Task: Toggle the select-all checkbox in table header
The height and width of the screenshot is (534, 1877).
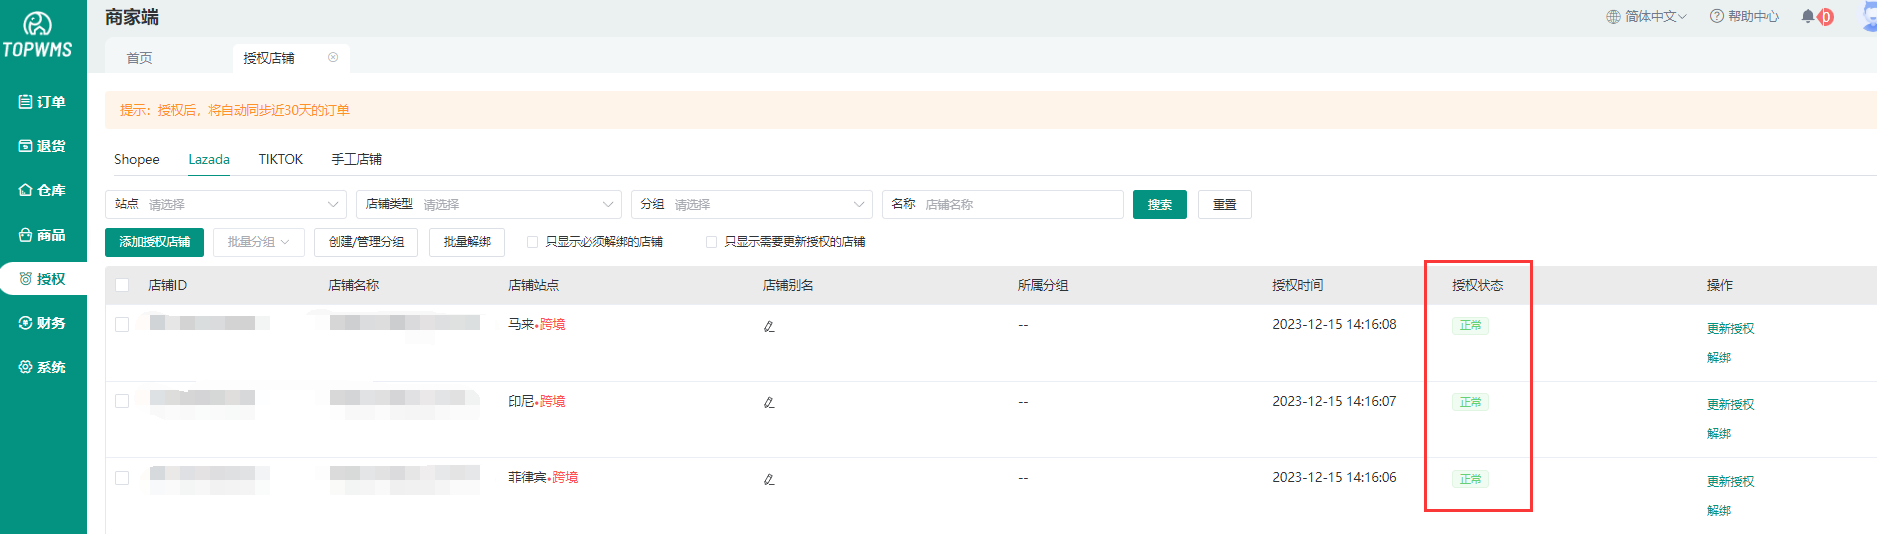Action: pyautogui.click(x=122, y=285)
